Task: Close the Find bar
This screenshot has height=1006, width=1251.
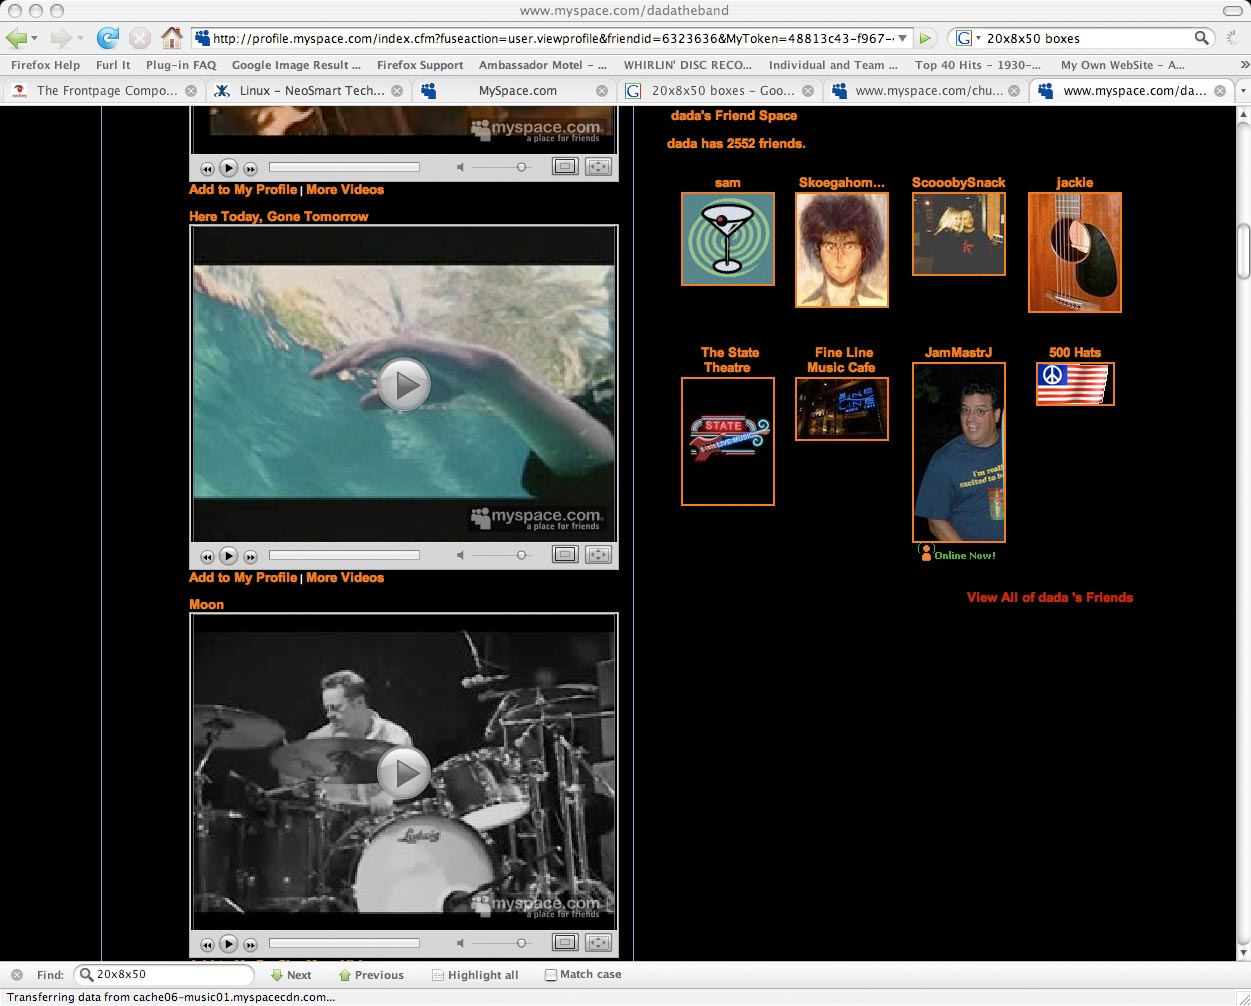Action: pyautogui.click(x=17, y=975)
